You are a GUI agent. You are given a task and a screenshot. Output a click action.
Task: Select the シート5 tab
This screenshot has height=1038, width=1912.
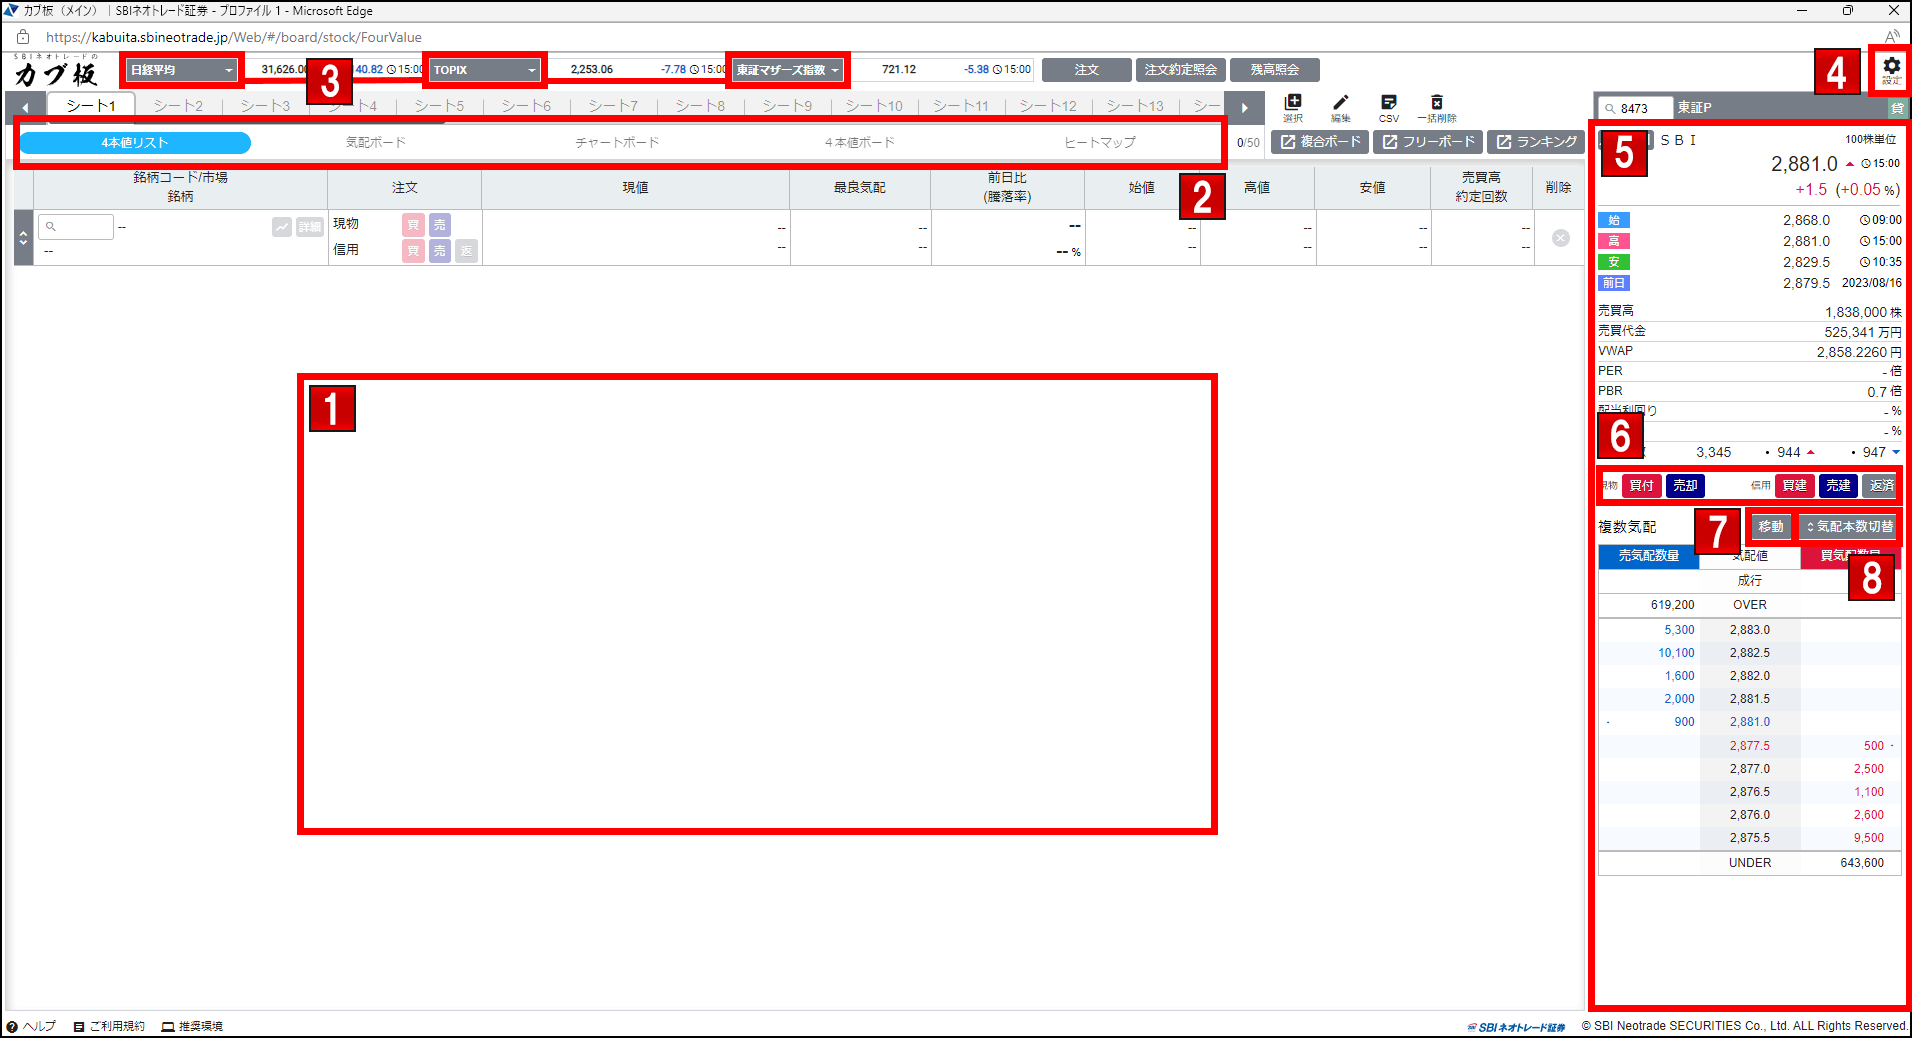tap(440, 106)
